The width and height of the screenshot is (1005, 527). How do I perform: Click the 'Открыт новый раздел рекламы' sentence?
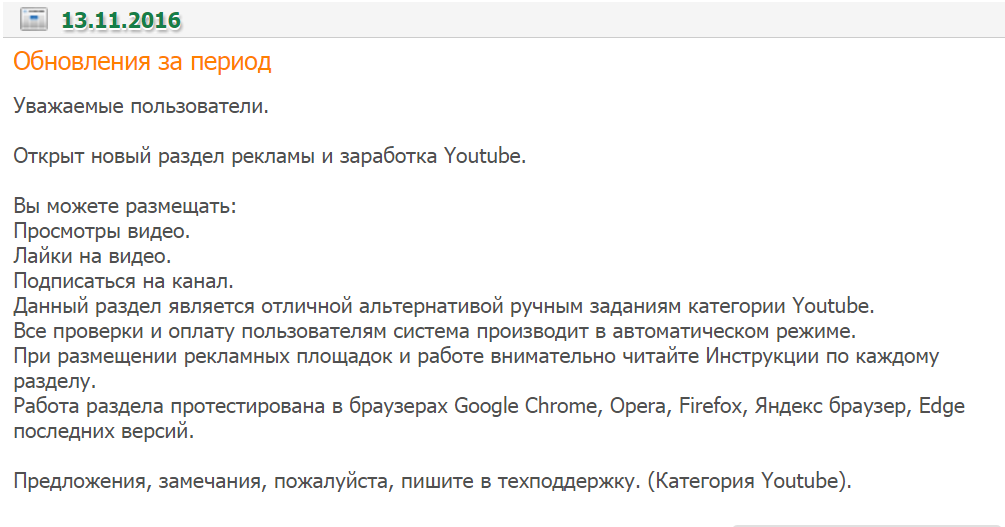coord(270,156)
